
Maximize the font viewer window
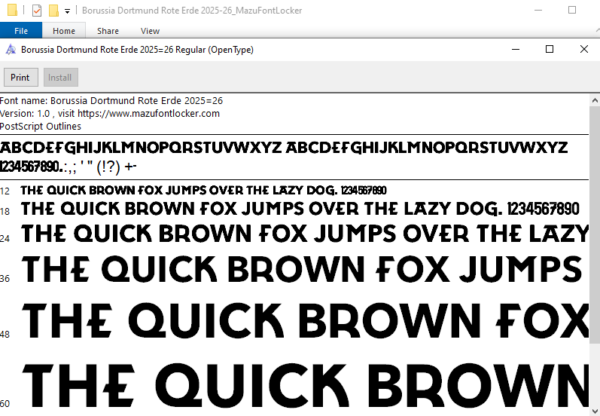549,49
